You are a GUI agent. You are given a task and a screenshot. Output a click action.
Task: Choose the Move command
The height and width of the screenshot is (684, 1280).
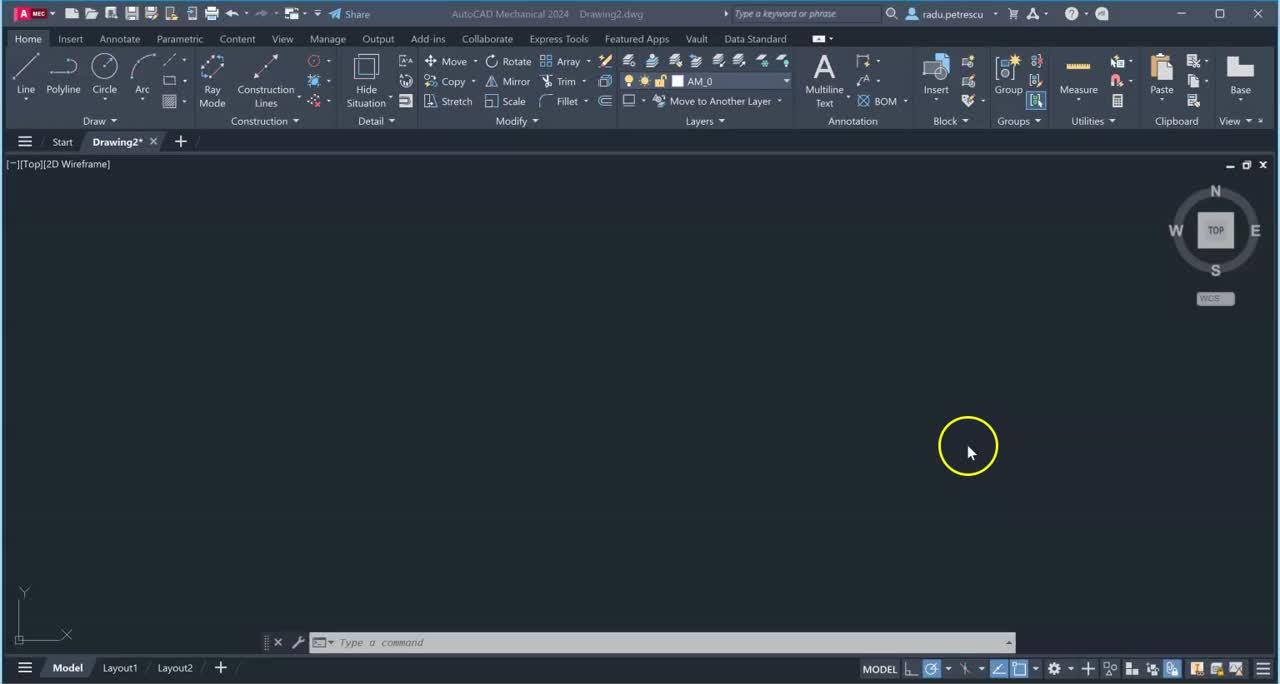click(x=445, y=61)
